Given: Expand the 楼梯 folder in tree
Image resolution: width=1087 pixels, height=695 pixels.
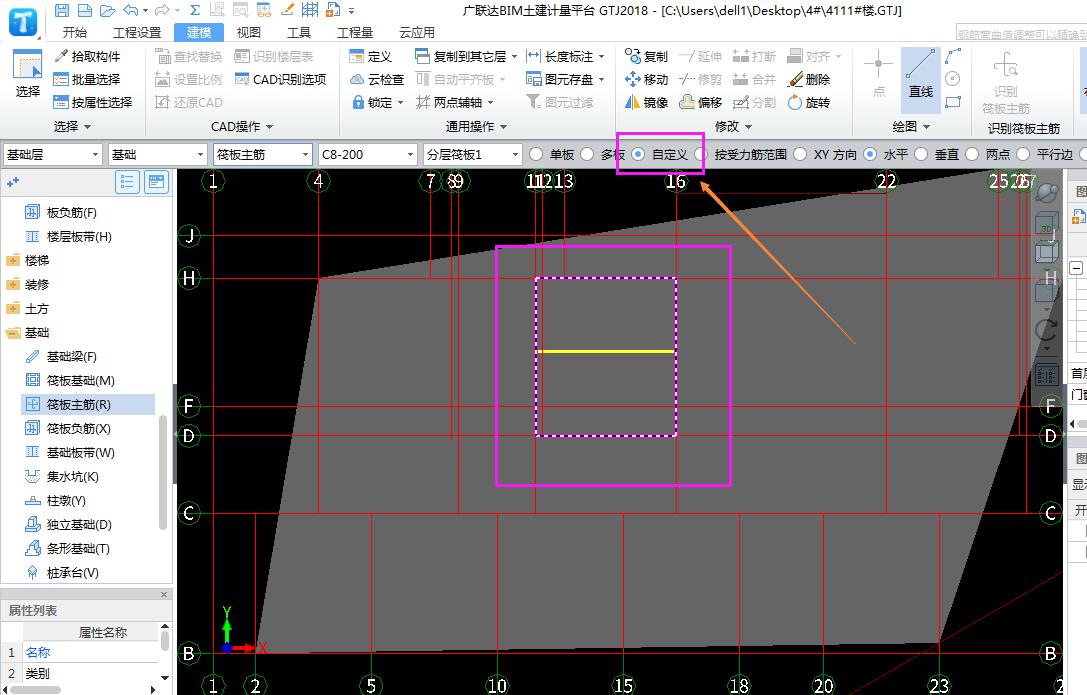Looking at the screenshot, I should (x=13, y=261).
